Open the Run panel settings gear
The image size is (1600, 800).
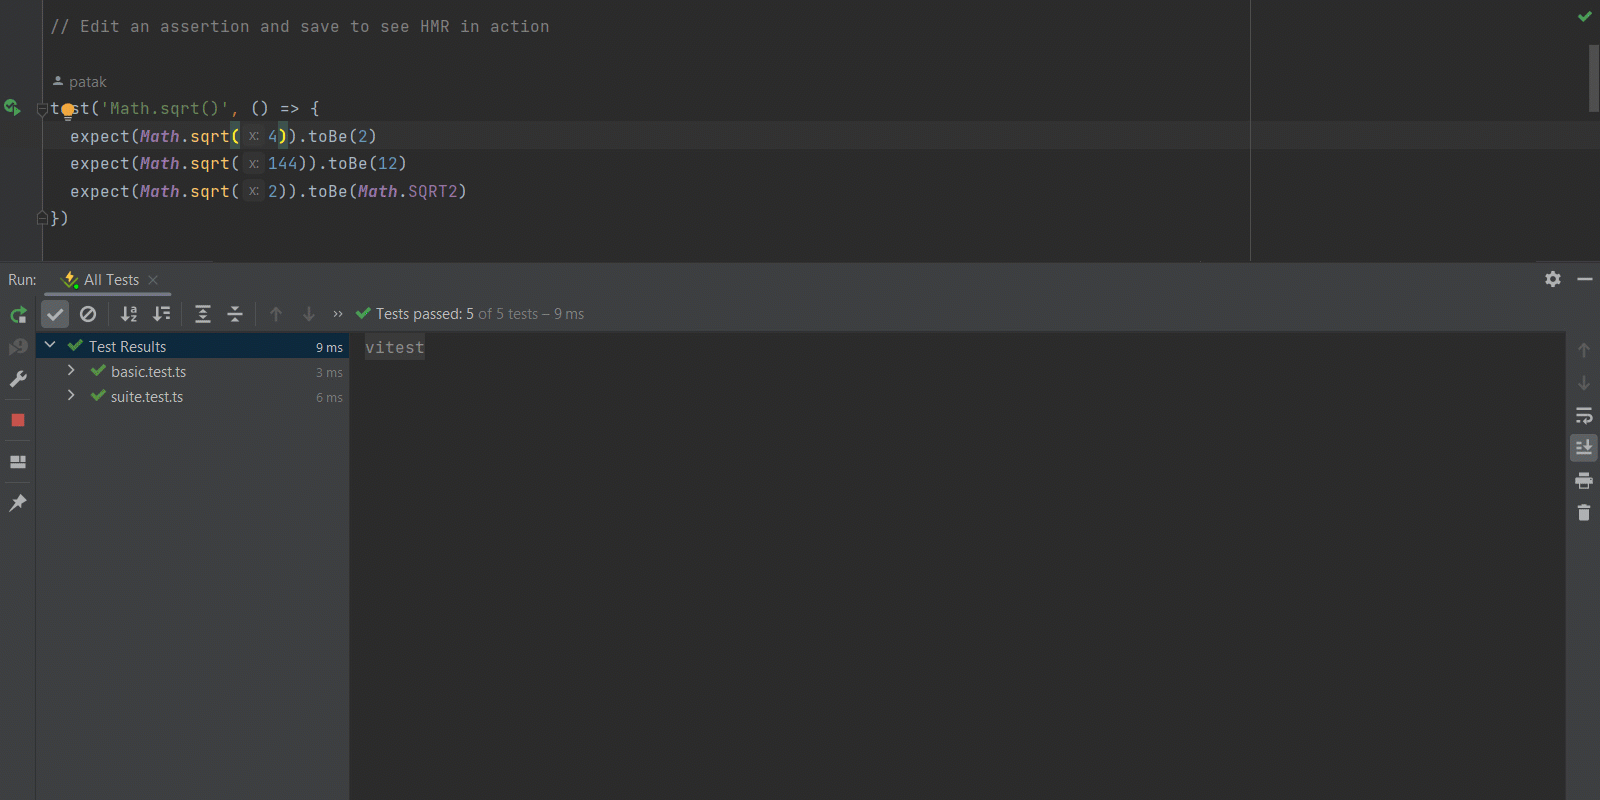point(1552,279)
